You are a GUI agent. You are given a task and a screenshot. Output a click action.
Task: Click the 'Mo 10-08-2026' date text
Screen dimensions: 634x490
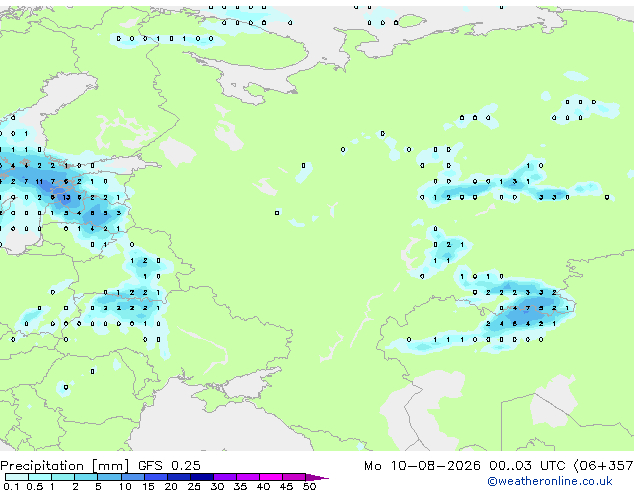coord(422,465)
